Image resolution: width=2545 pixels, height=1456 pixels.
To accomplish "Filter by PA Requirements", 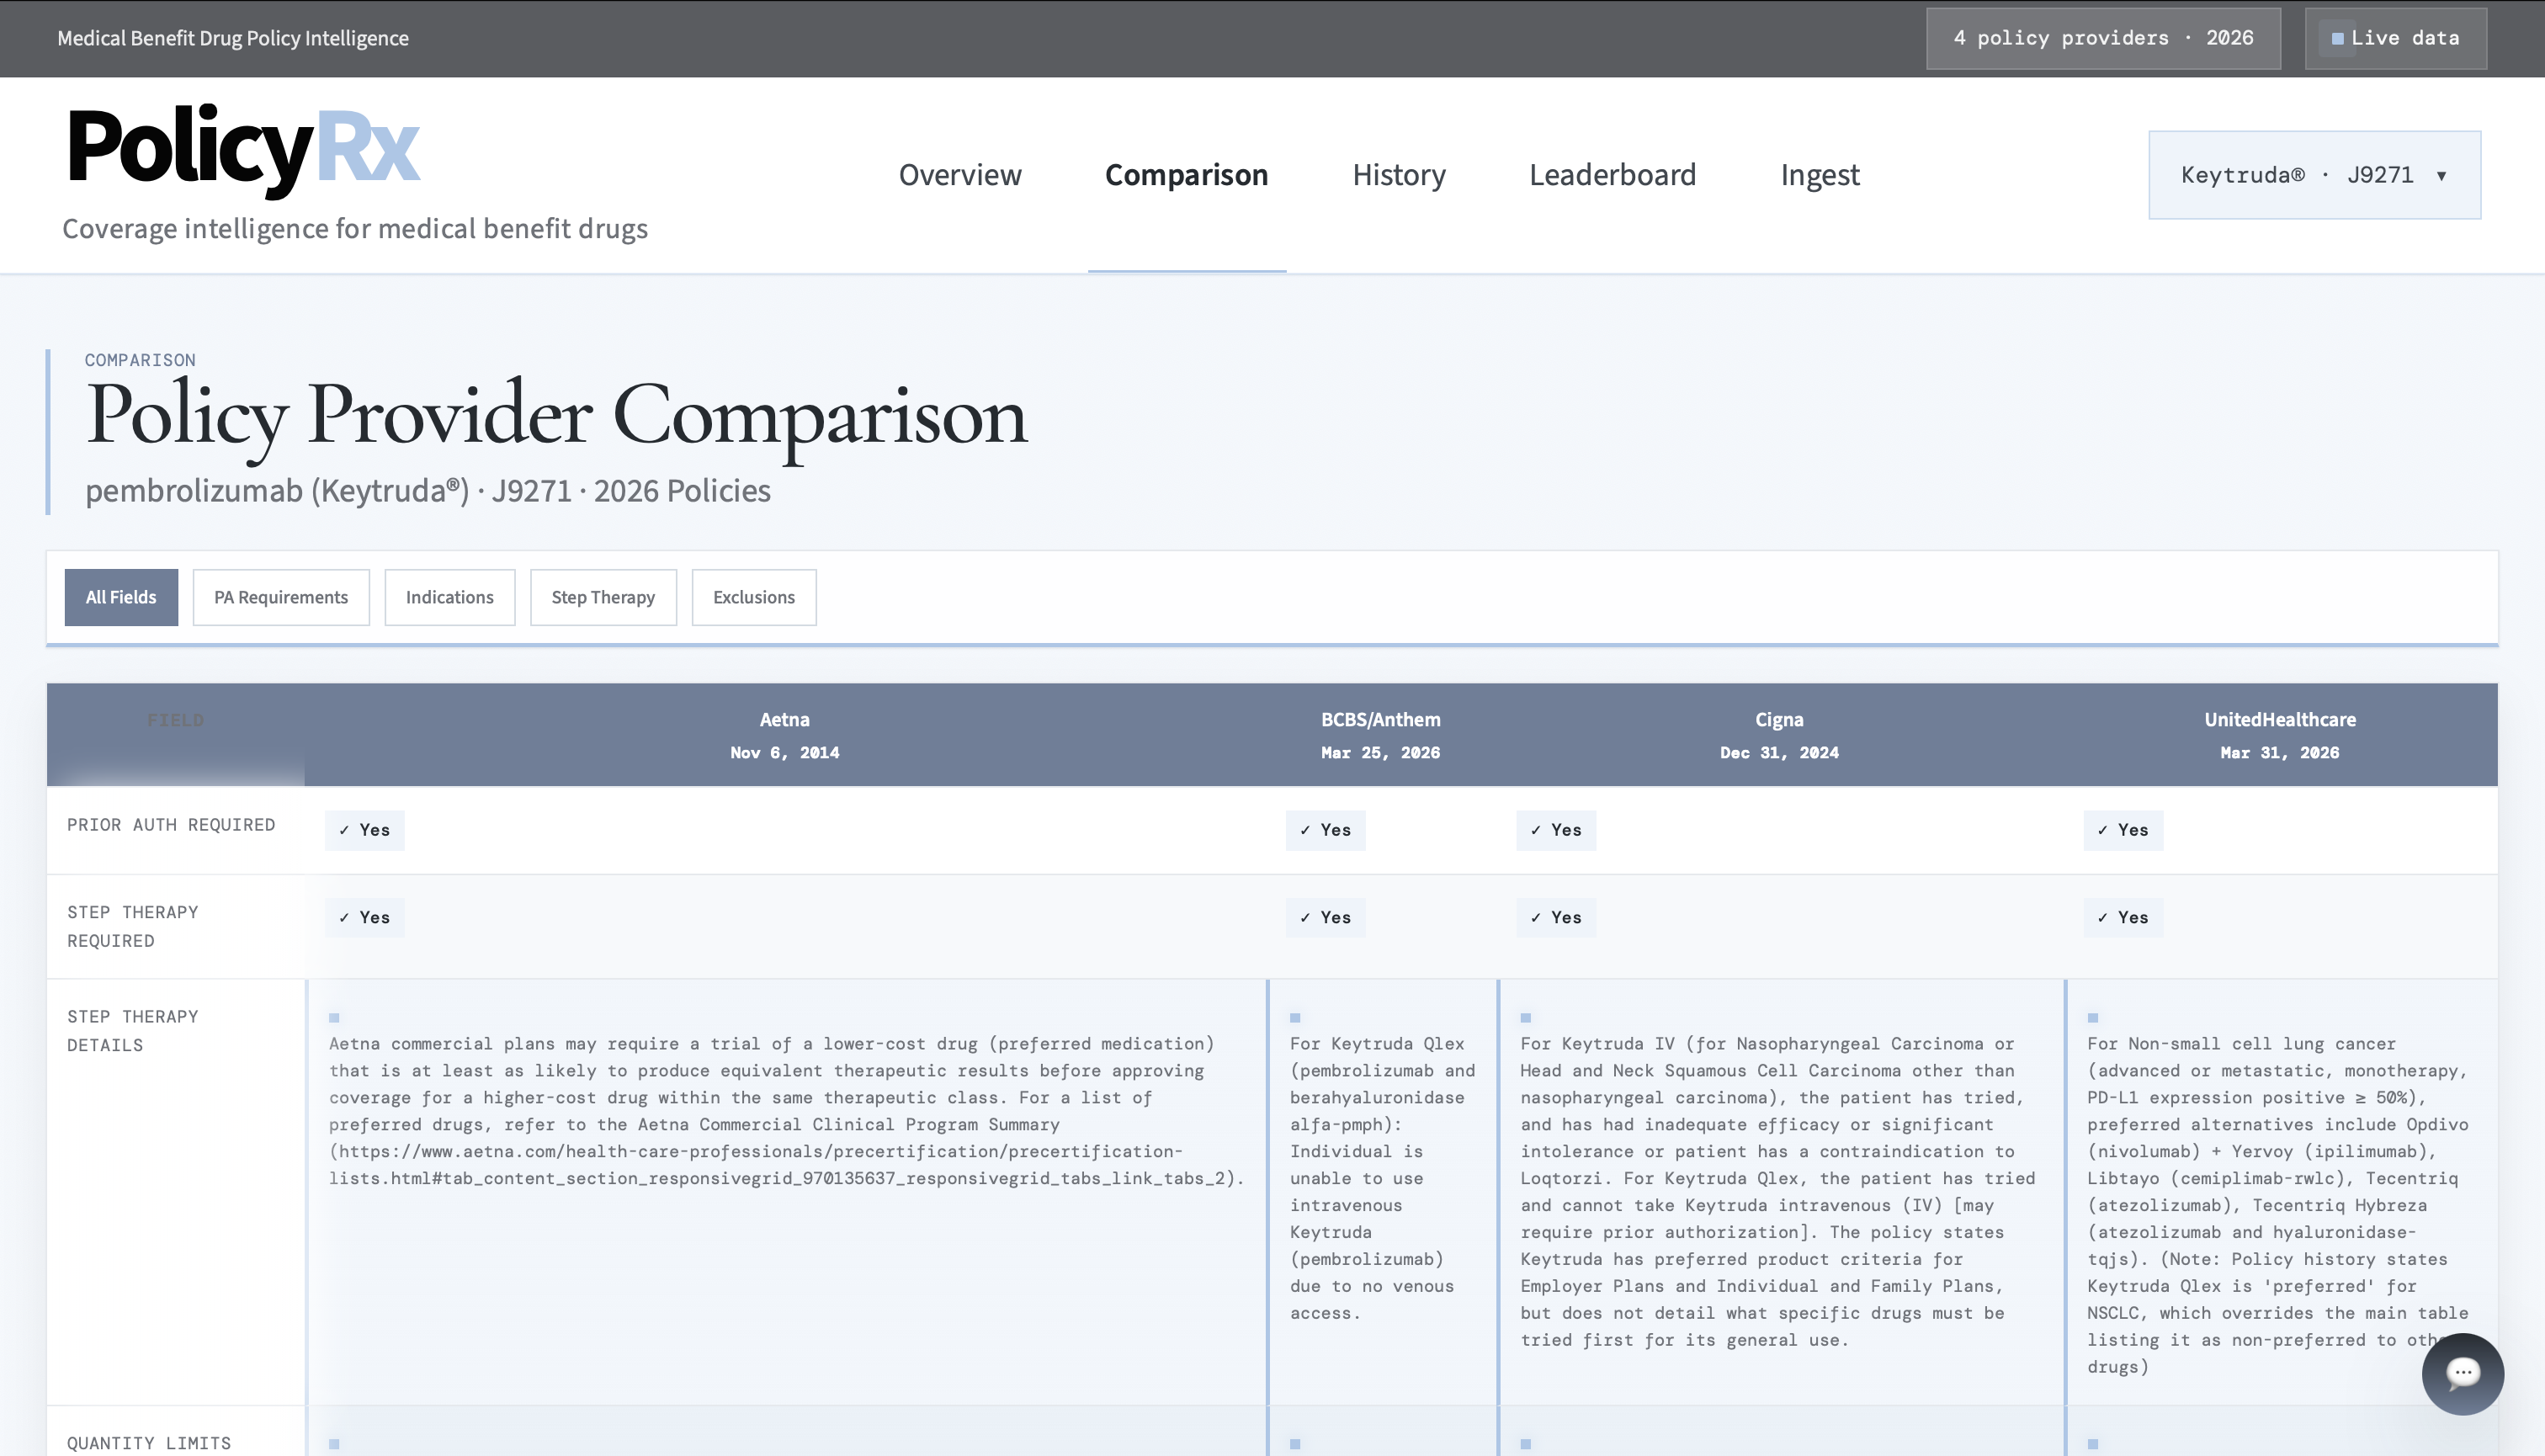I will pyautogui.click(x=281, y=597).
